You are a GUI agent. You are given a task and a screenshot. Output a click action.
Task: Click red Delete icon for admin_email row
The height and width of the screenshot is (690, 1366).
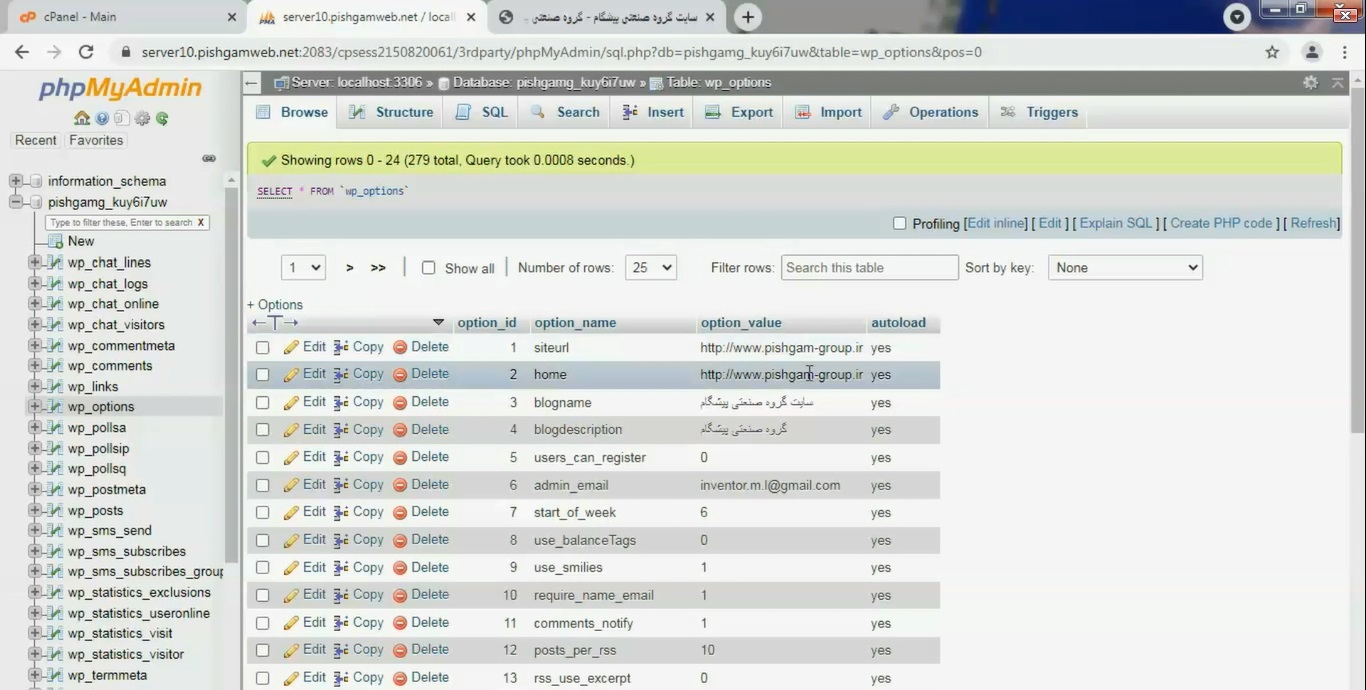tap(400, 485)
